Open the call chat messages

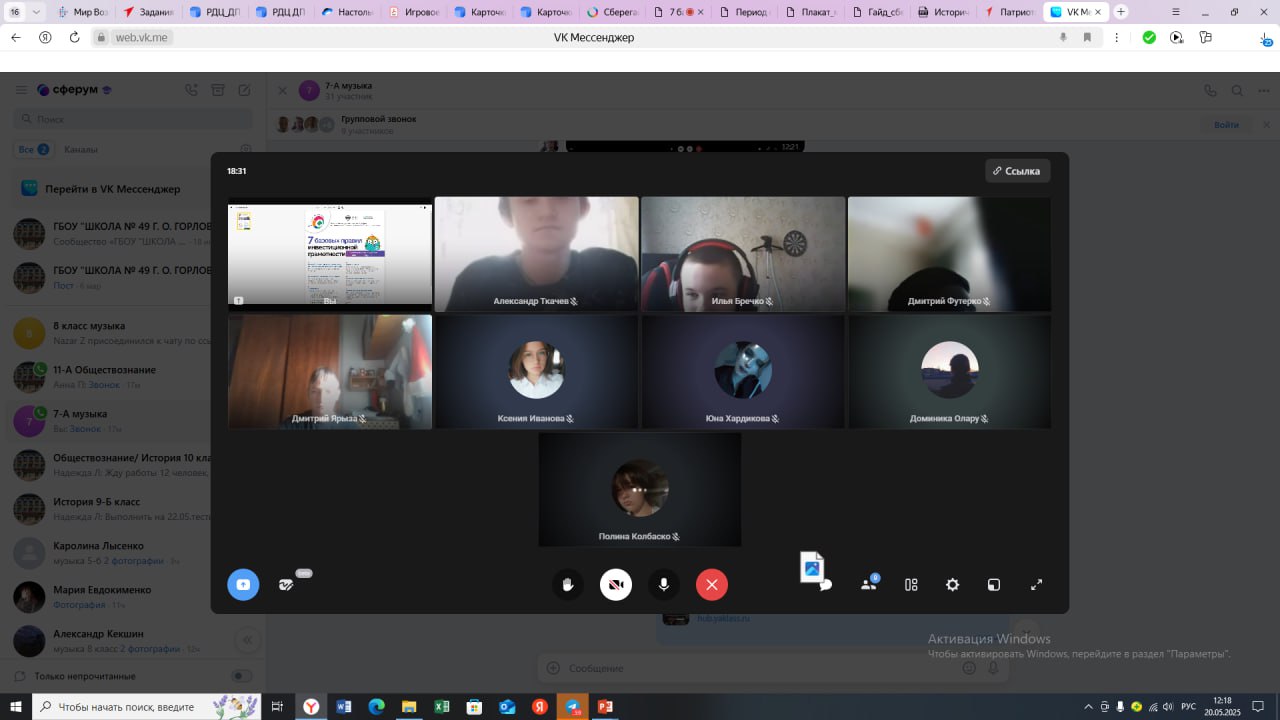(826, 585)
